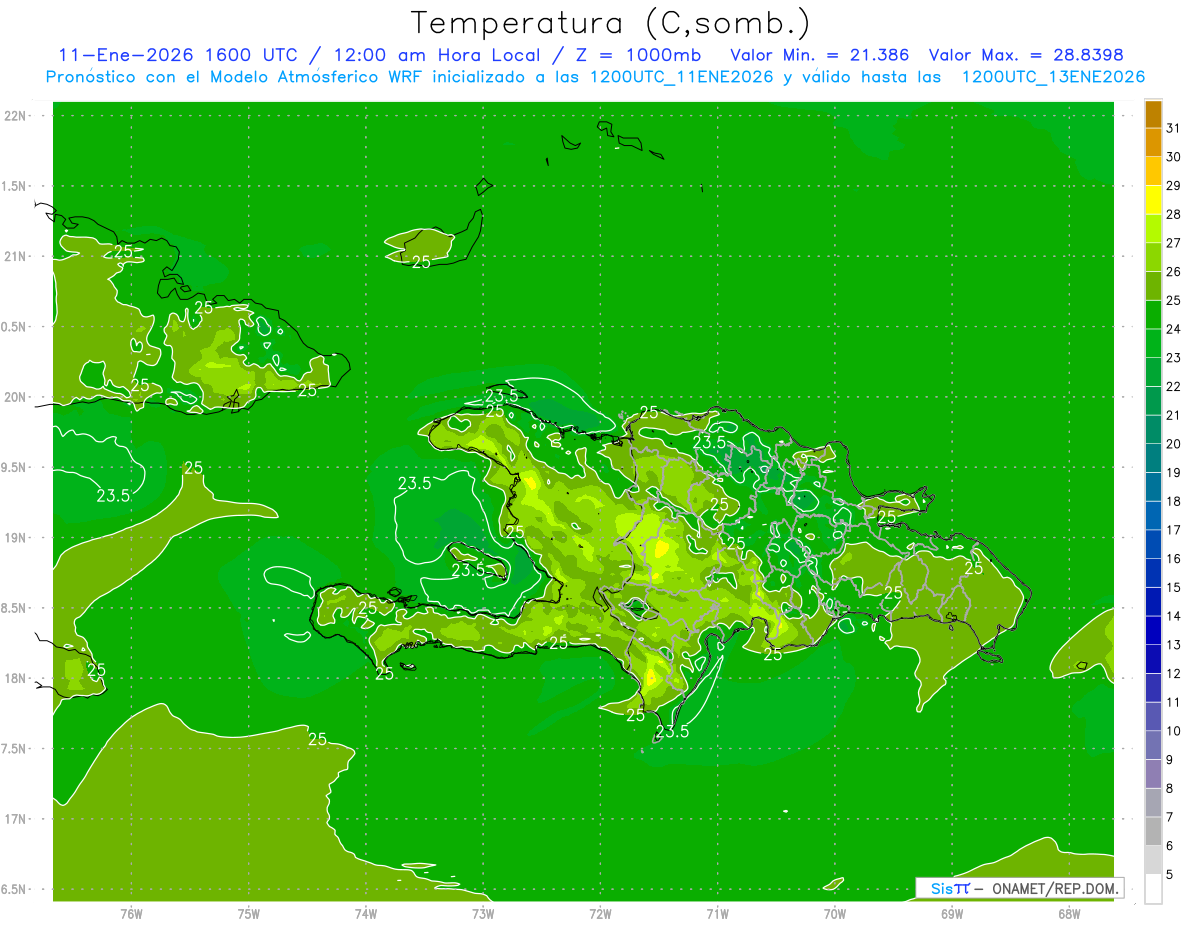This screenshot has height=927, width=1200.
Task: Click latitude label 22N
Action: point(15,116)
